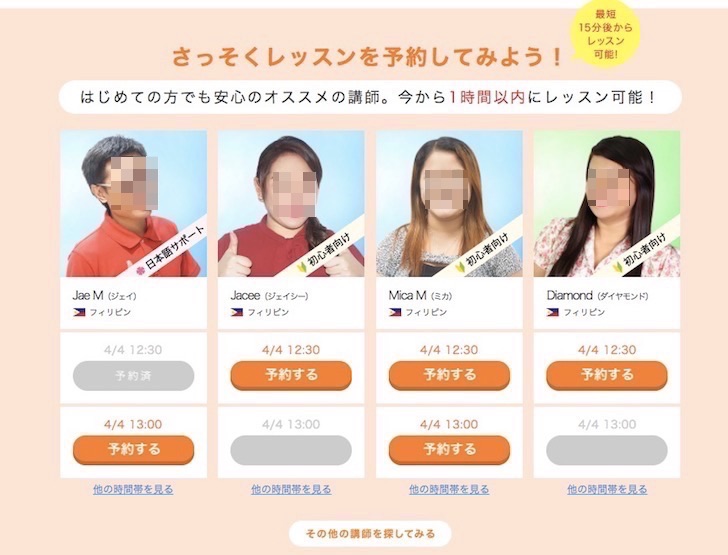Click the greyed 予約済 button for Jae M
The image size is (728, 555).
133,375
